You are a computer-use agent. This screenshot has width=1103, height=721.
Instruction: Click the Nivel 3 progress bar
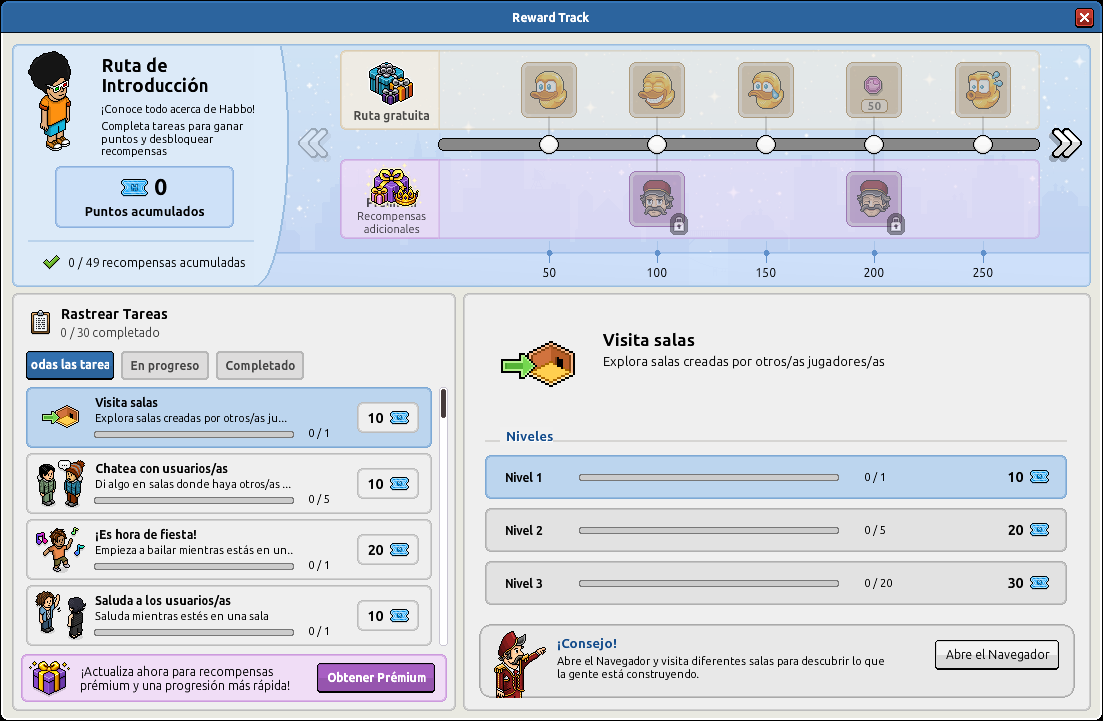708,583
